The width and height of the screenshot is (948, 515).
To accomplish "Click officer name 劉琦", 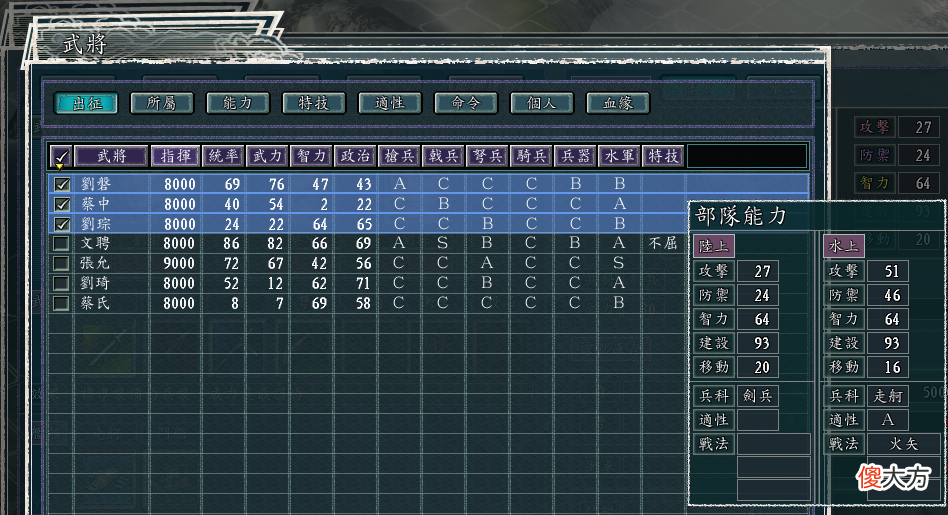I will tap(96, 283).
